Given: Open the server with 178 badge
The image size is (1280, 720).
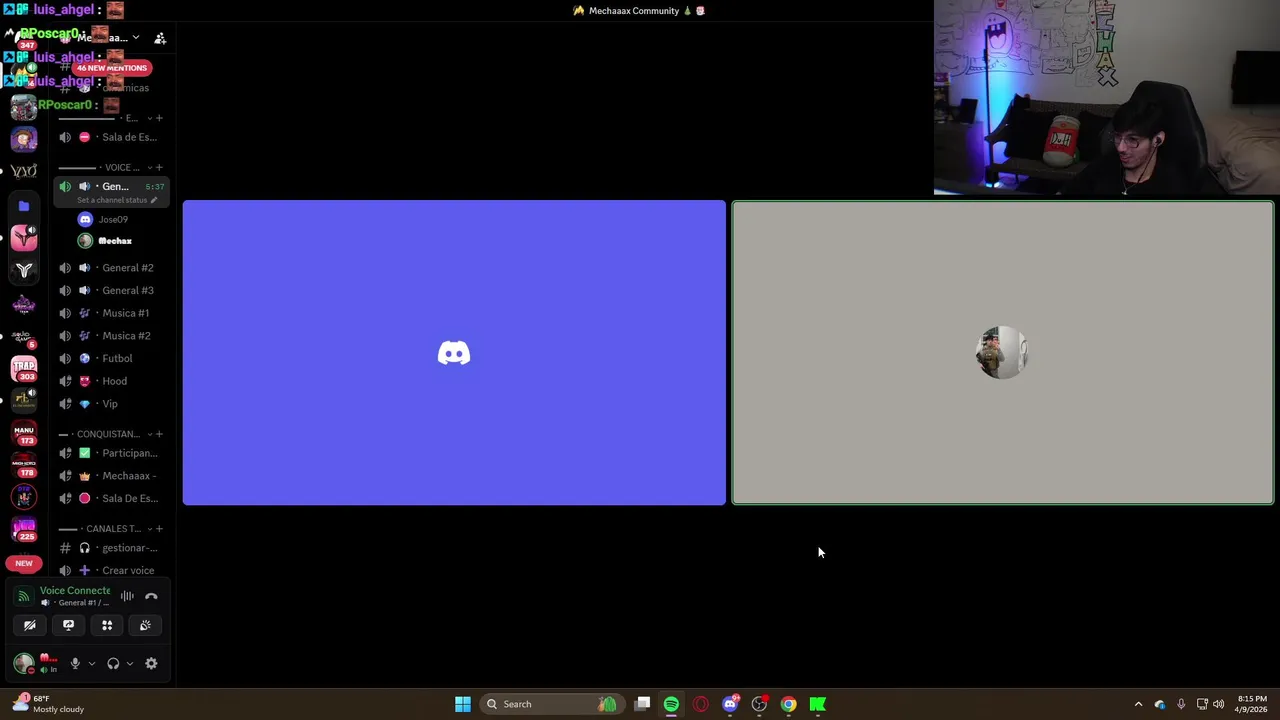Looking at the screenshot, I should [24, 465].
